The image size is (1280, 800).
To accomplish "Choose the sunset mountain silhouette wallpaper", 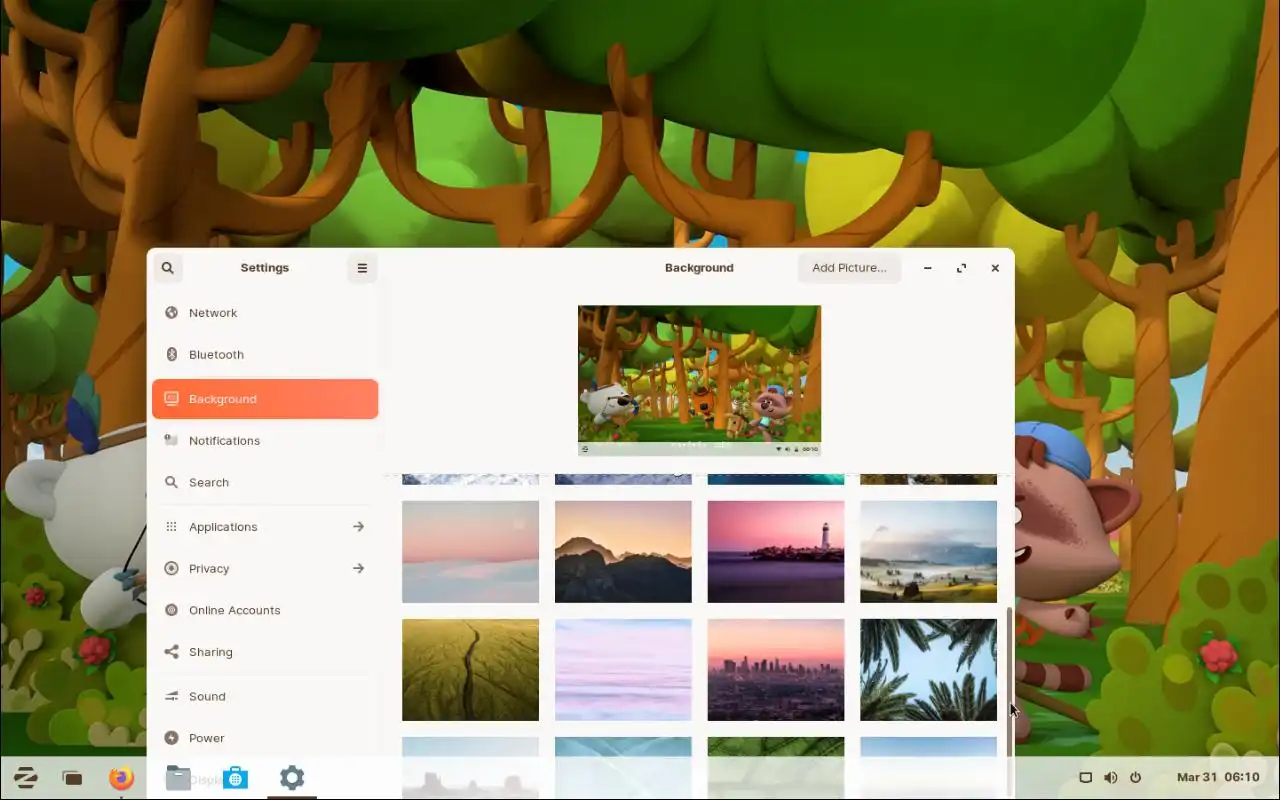I will [623, 552].
